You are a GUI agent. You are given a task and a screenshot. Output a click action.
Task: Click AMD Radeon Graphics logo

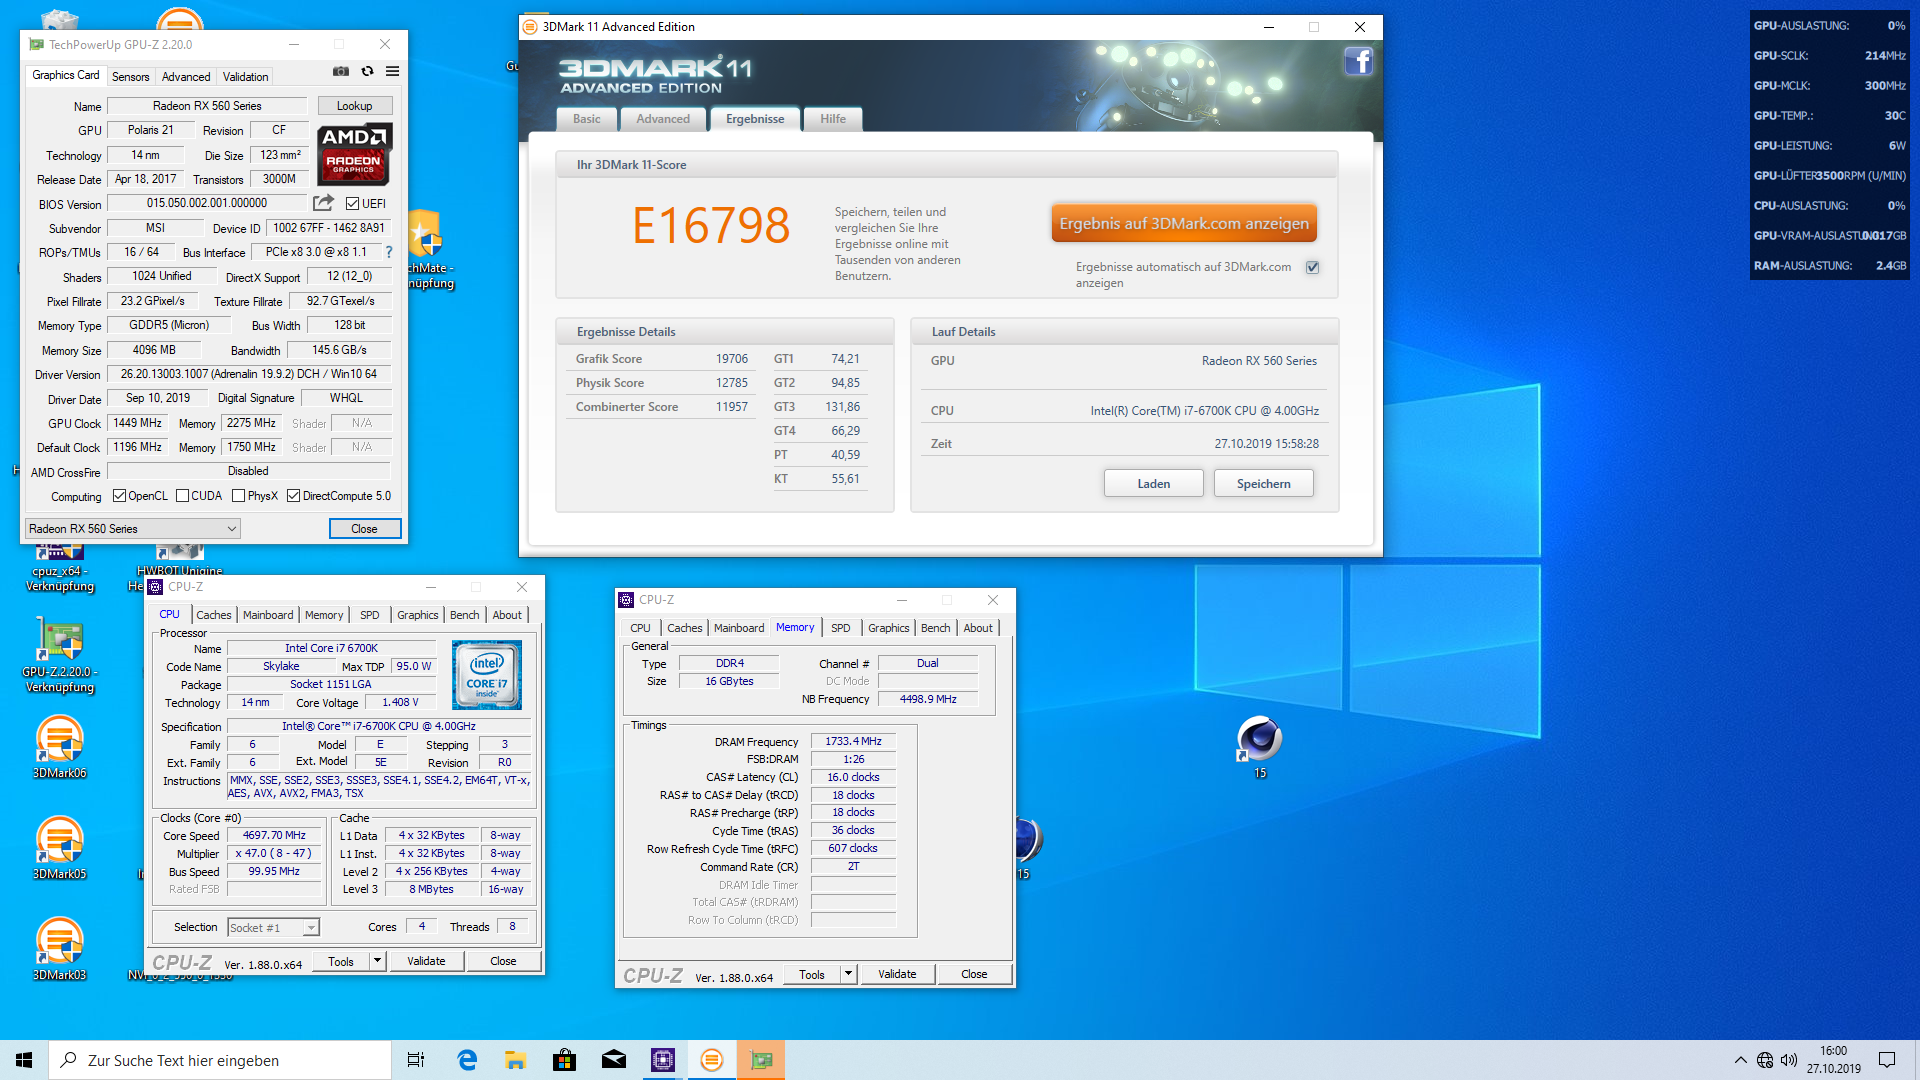(x=355, y=155)
